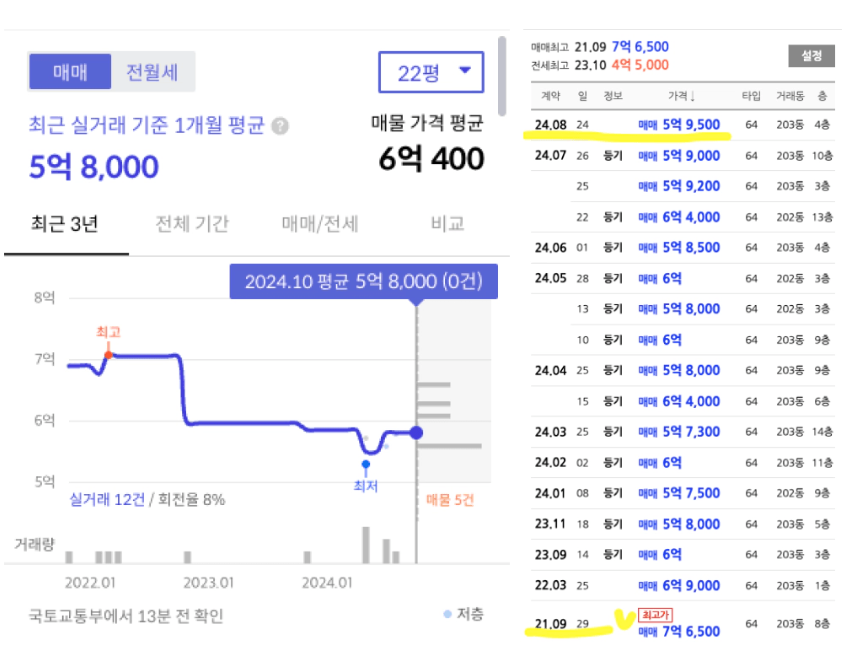Click the 매물 5건 label
Image resolution: width=854 pixels, height=668 pixels.
pyautogui.click(x=450, y=500)
